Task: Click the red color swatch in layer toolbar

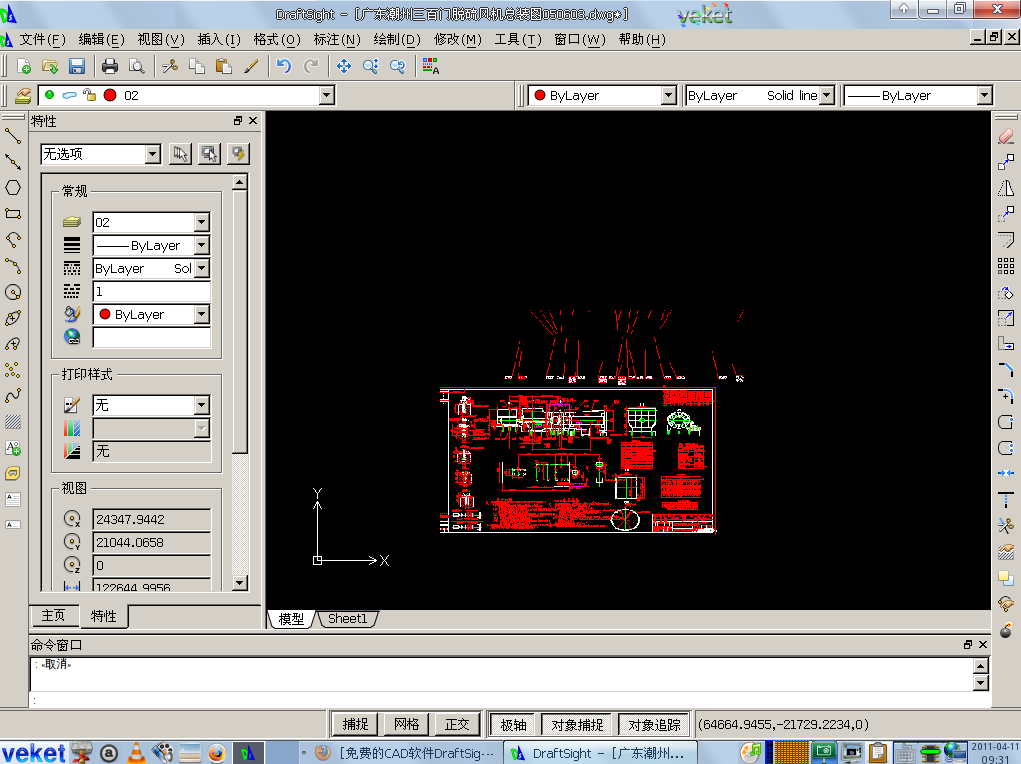Action: (110, 95)
